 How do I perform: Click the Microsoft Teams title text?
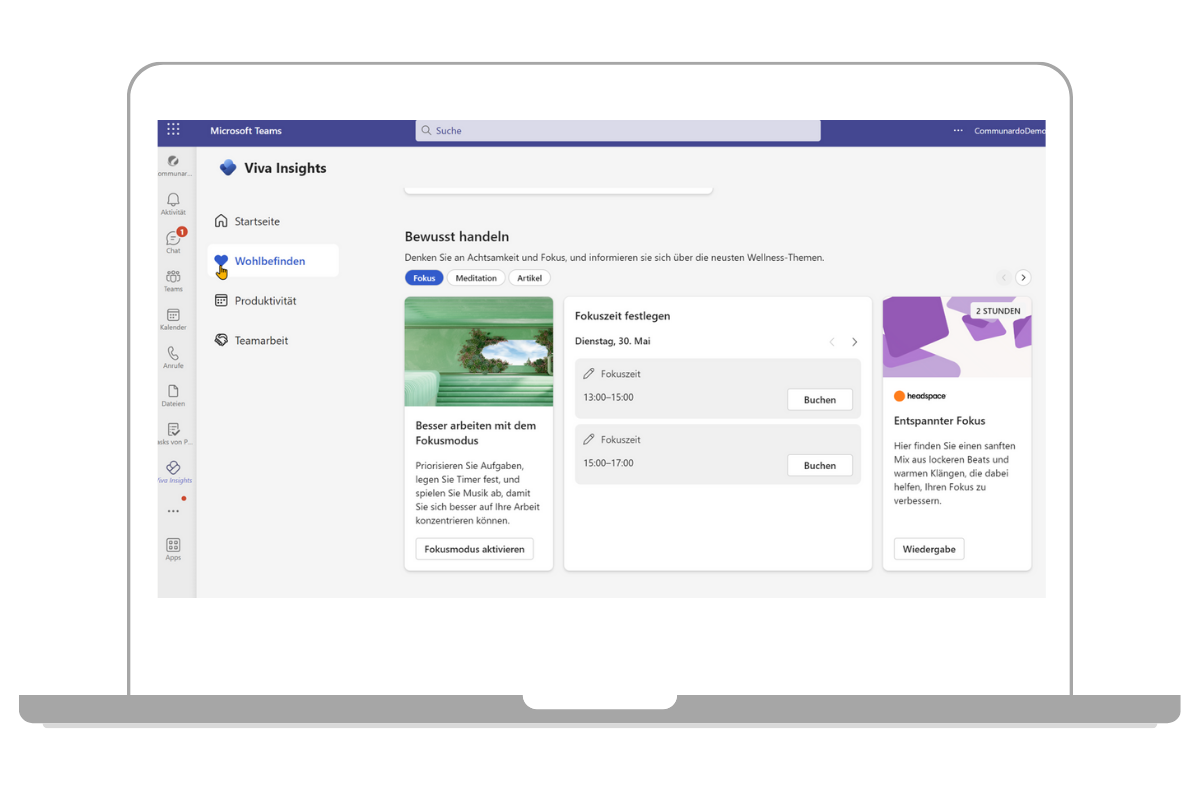coord(246,131)
